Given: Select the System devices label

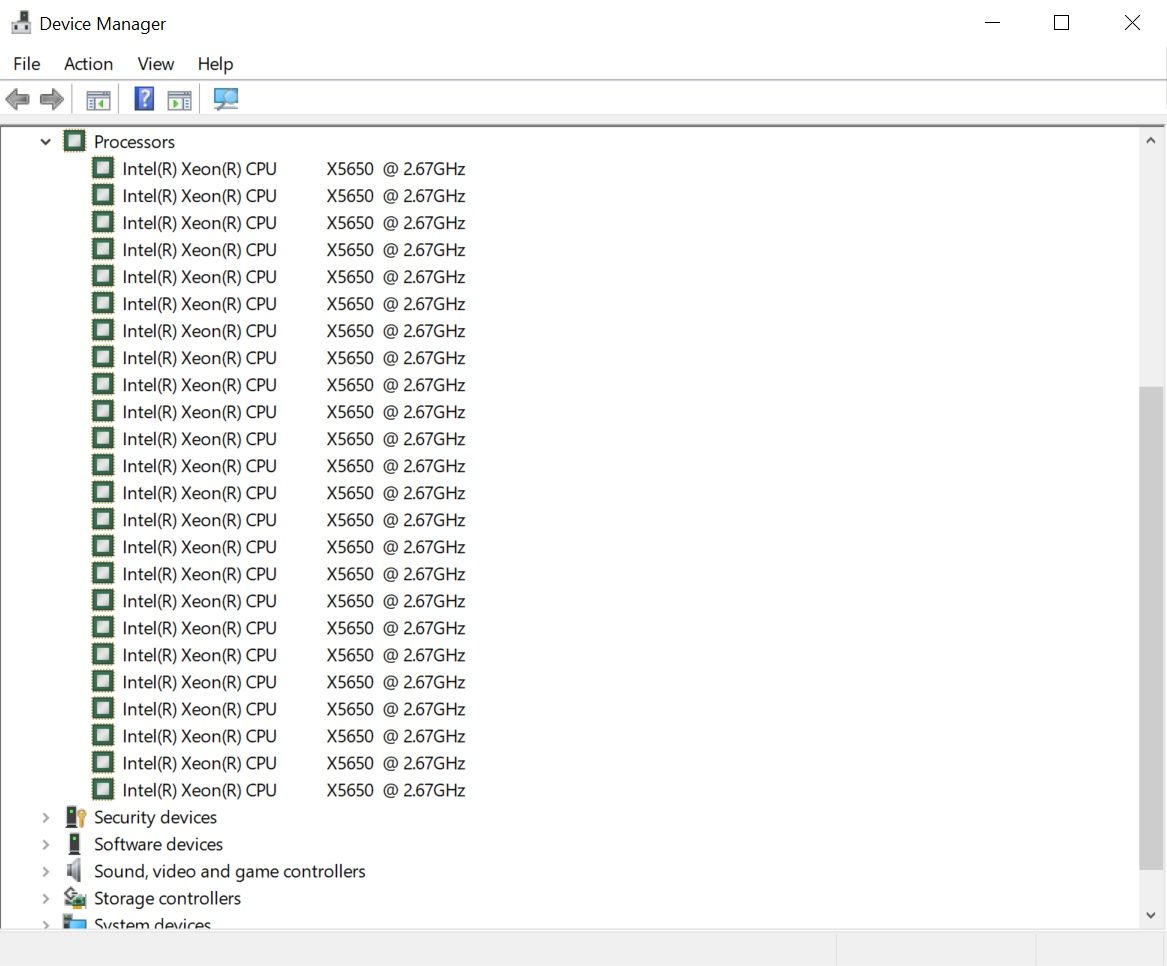Looking at the screenshot, I should click(x=153, y=923).
